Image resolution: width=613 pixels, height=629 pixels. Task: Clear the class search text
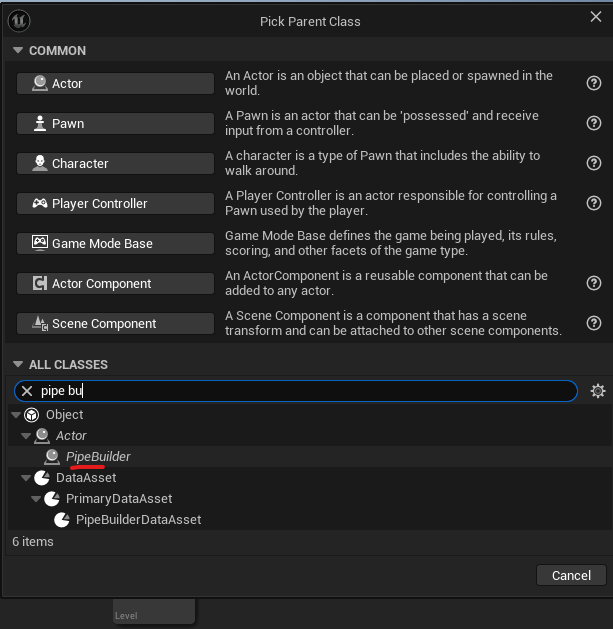coord(28,391)
